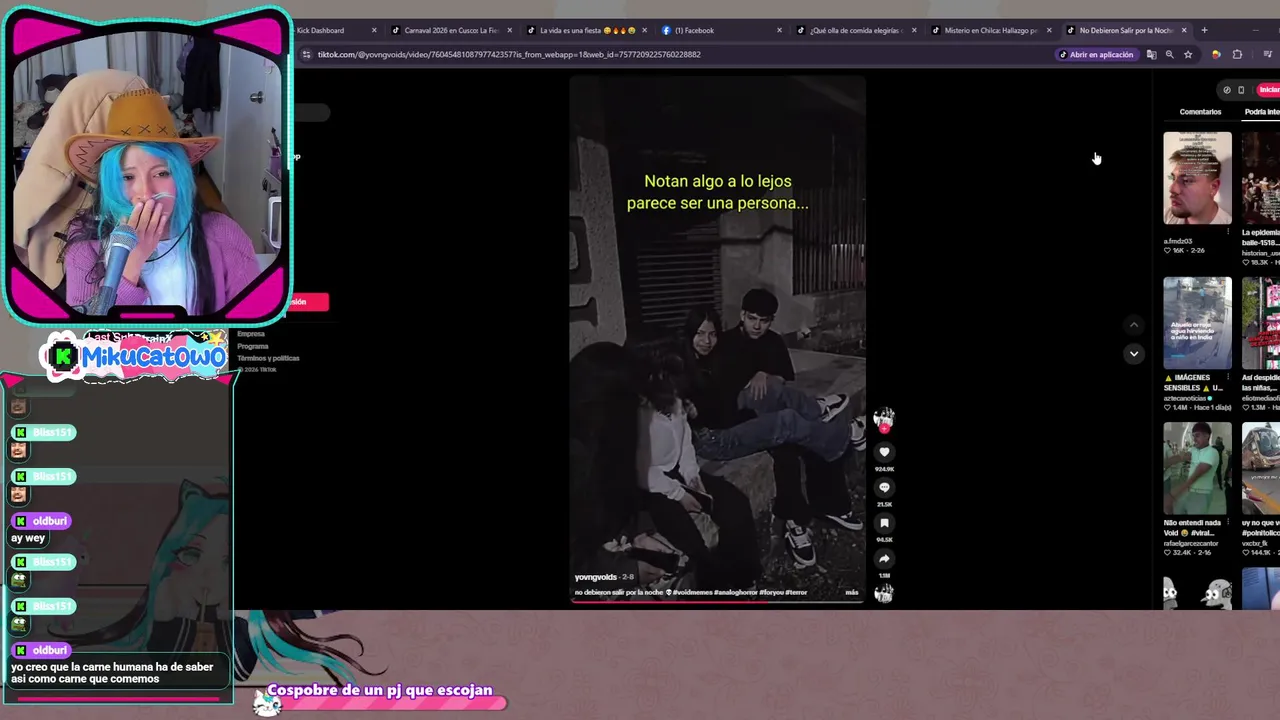Switch to ¿Qué olla de comida elegirías tab

point(857,30)
